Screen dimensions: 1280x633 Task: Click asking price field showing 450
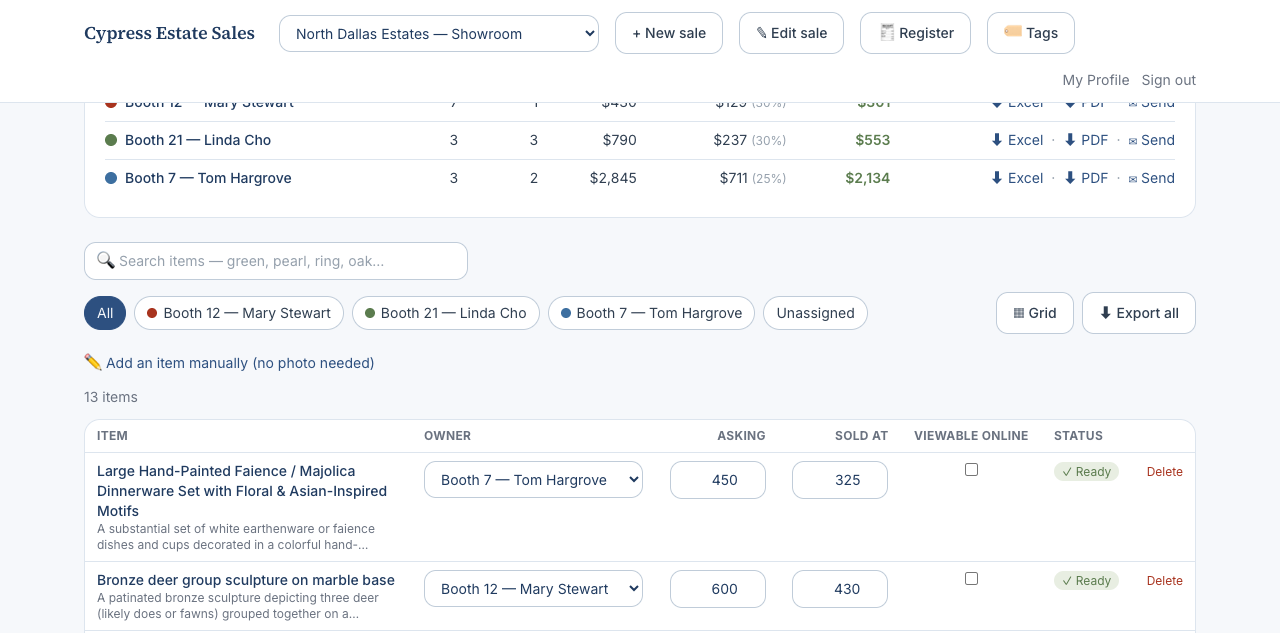click(x=718, y=480)
